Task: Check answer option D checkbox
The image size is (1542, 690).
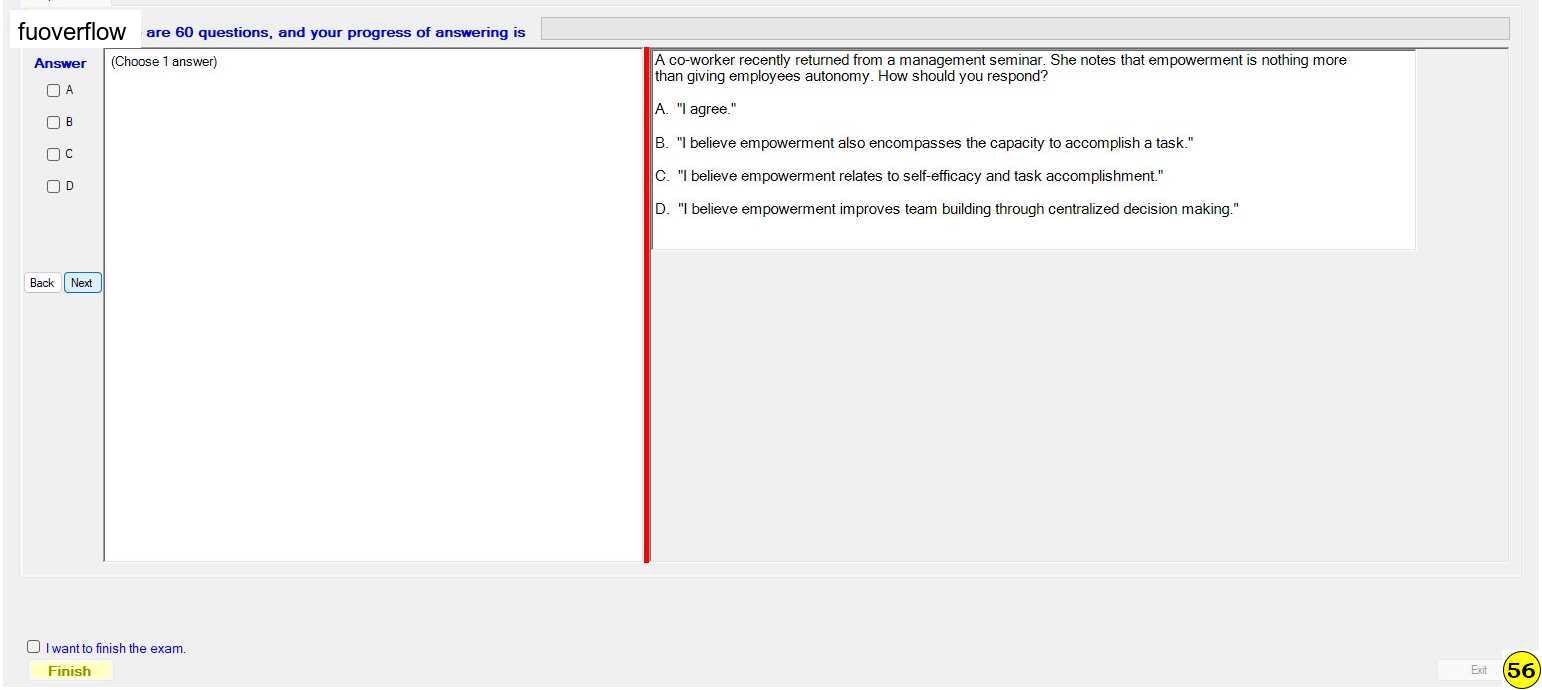Action: pyautogui.click(x=54, y=187)
